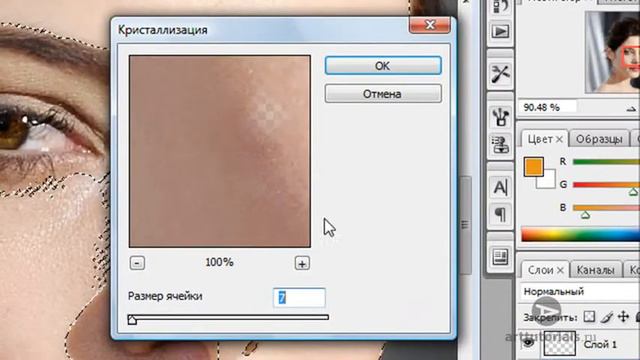Switch to the Слои tab

(540, 270)
